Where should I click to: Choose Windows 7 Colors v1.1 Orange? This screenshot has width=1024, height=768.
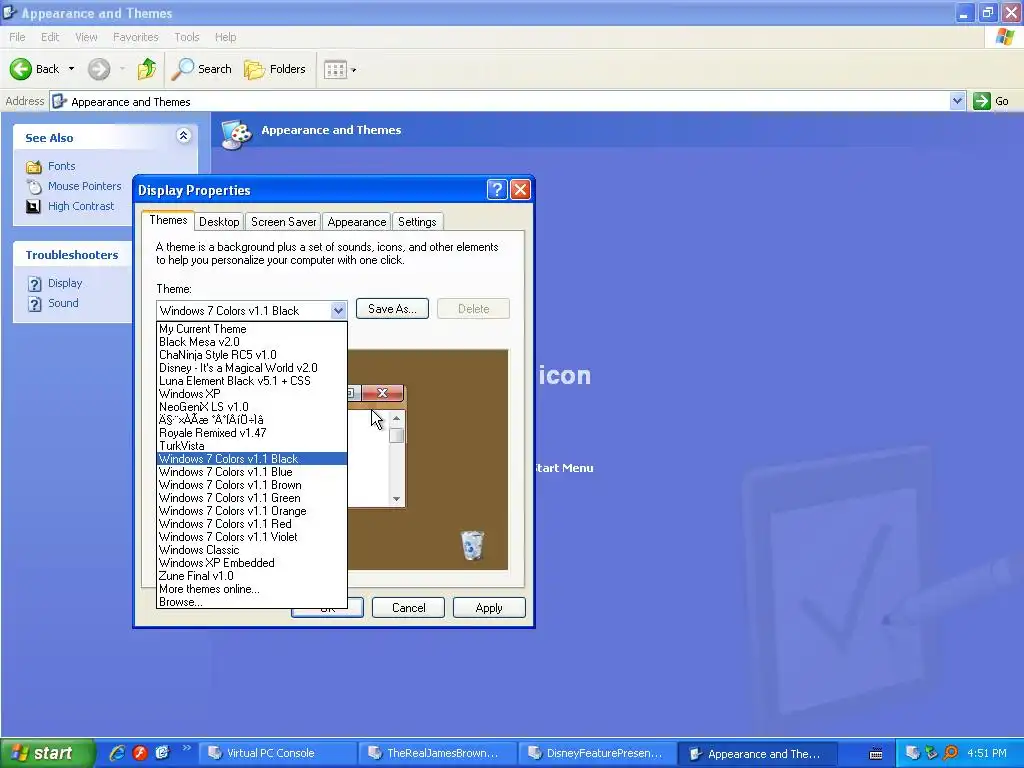click(x=251, y=511)
